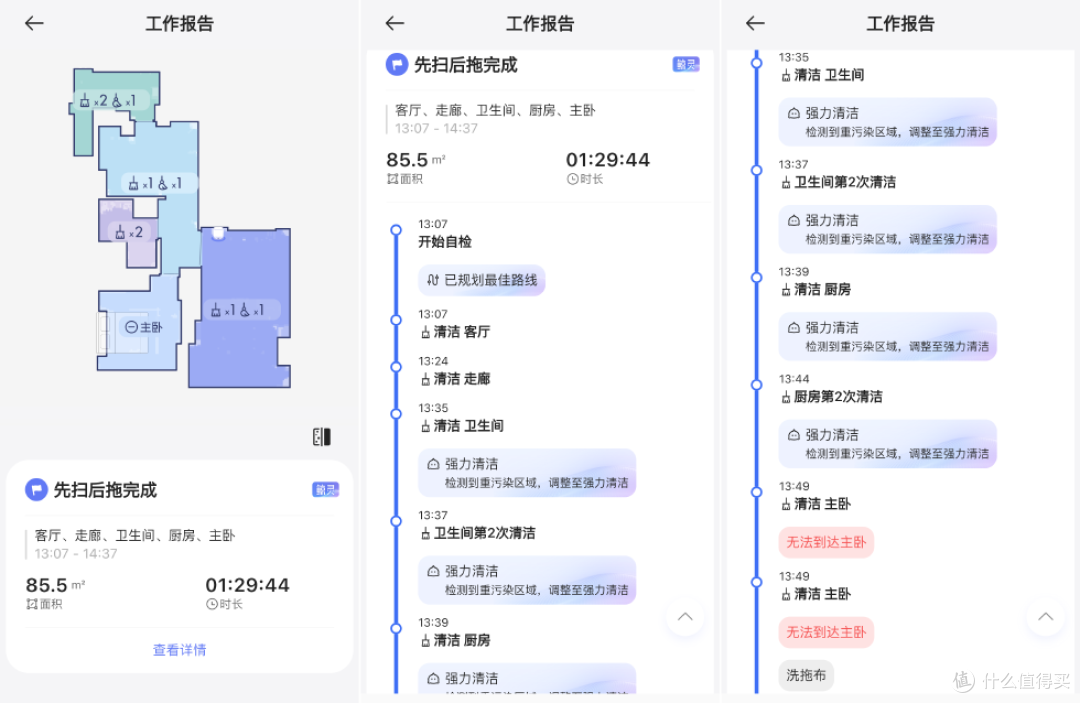Tap the 先扫后拖完成 heading in the middle panel
This screenshot has width=1080, height=703.
(x=466, y=65)
